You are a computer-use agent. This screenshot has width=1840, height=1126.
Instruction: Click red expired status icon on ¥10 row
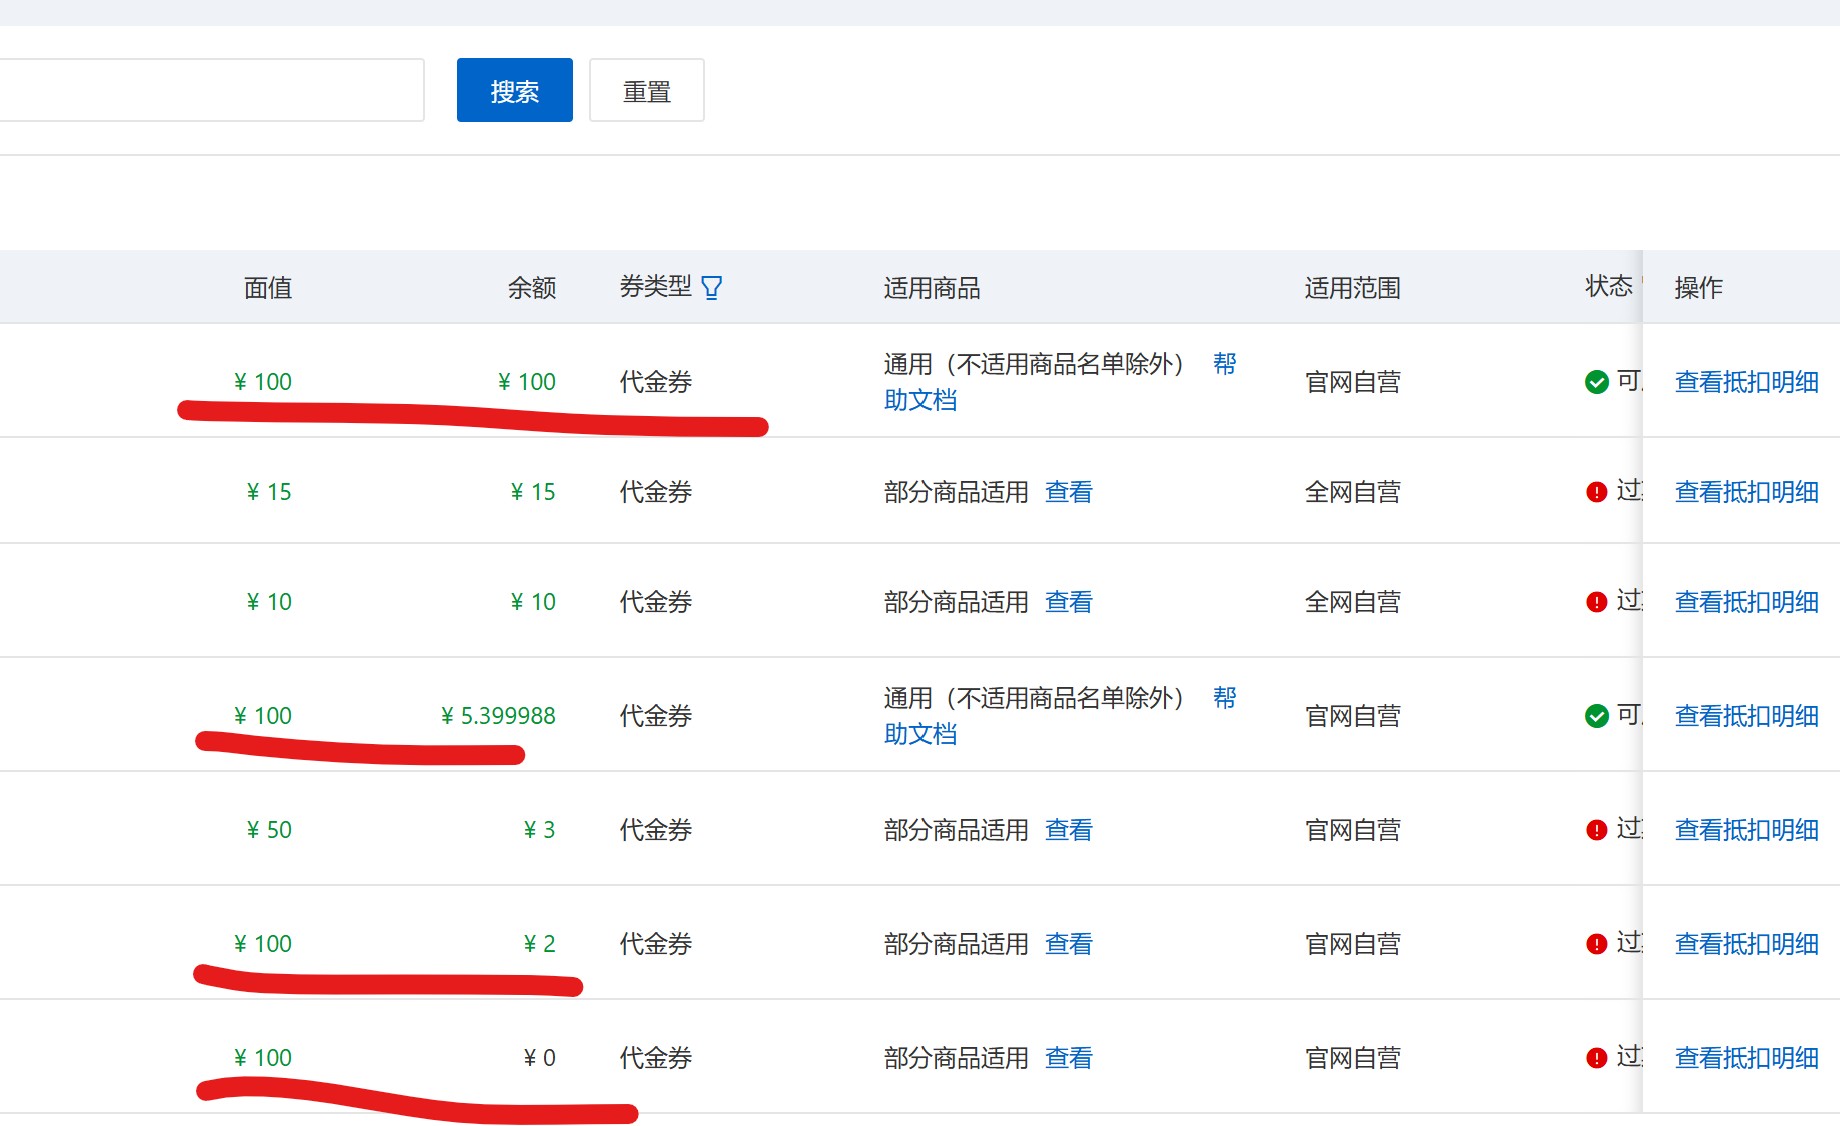[1596, 602]
